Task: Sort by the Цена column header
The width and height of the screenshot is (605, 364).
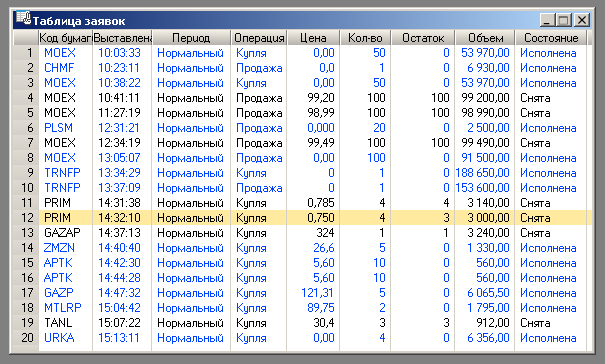Action: 313,38
